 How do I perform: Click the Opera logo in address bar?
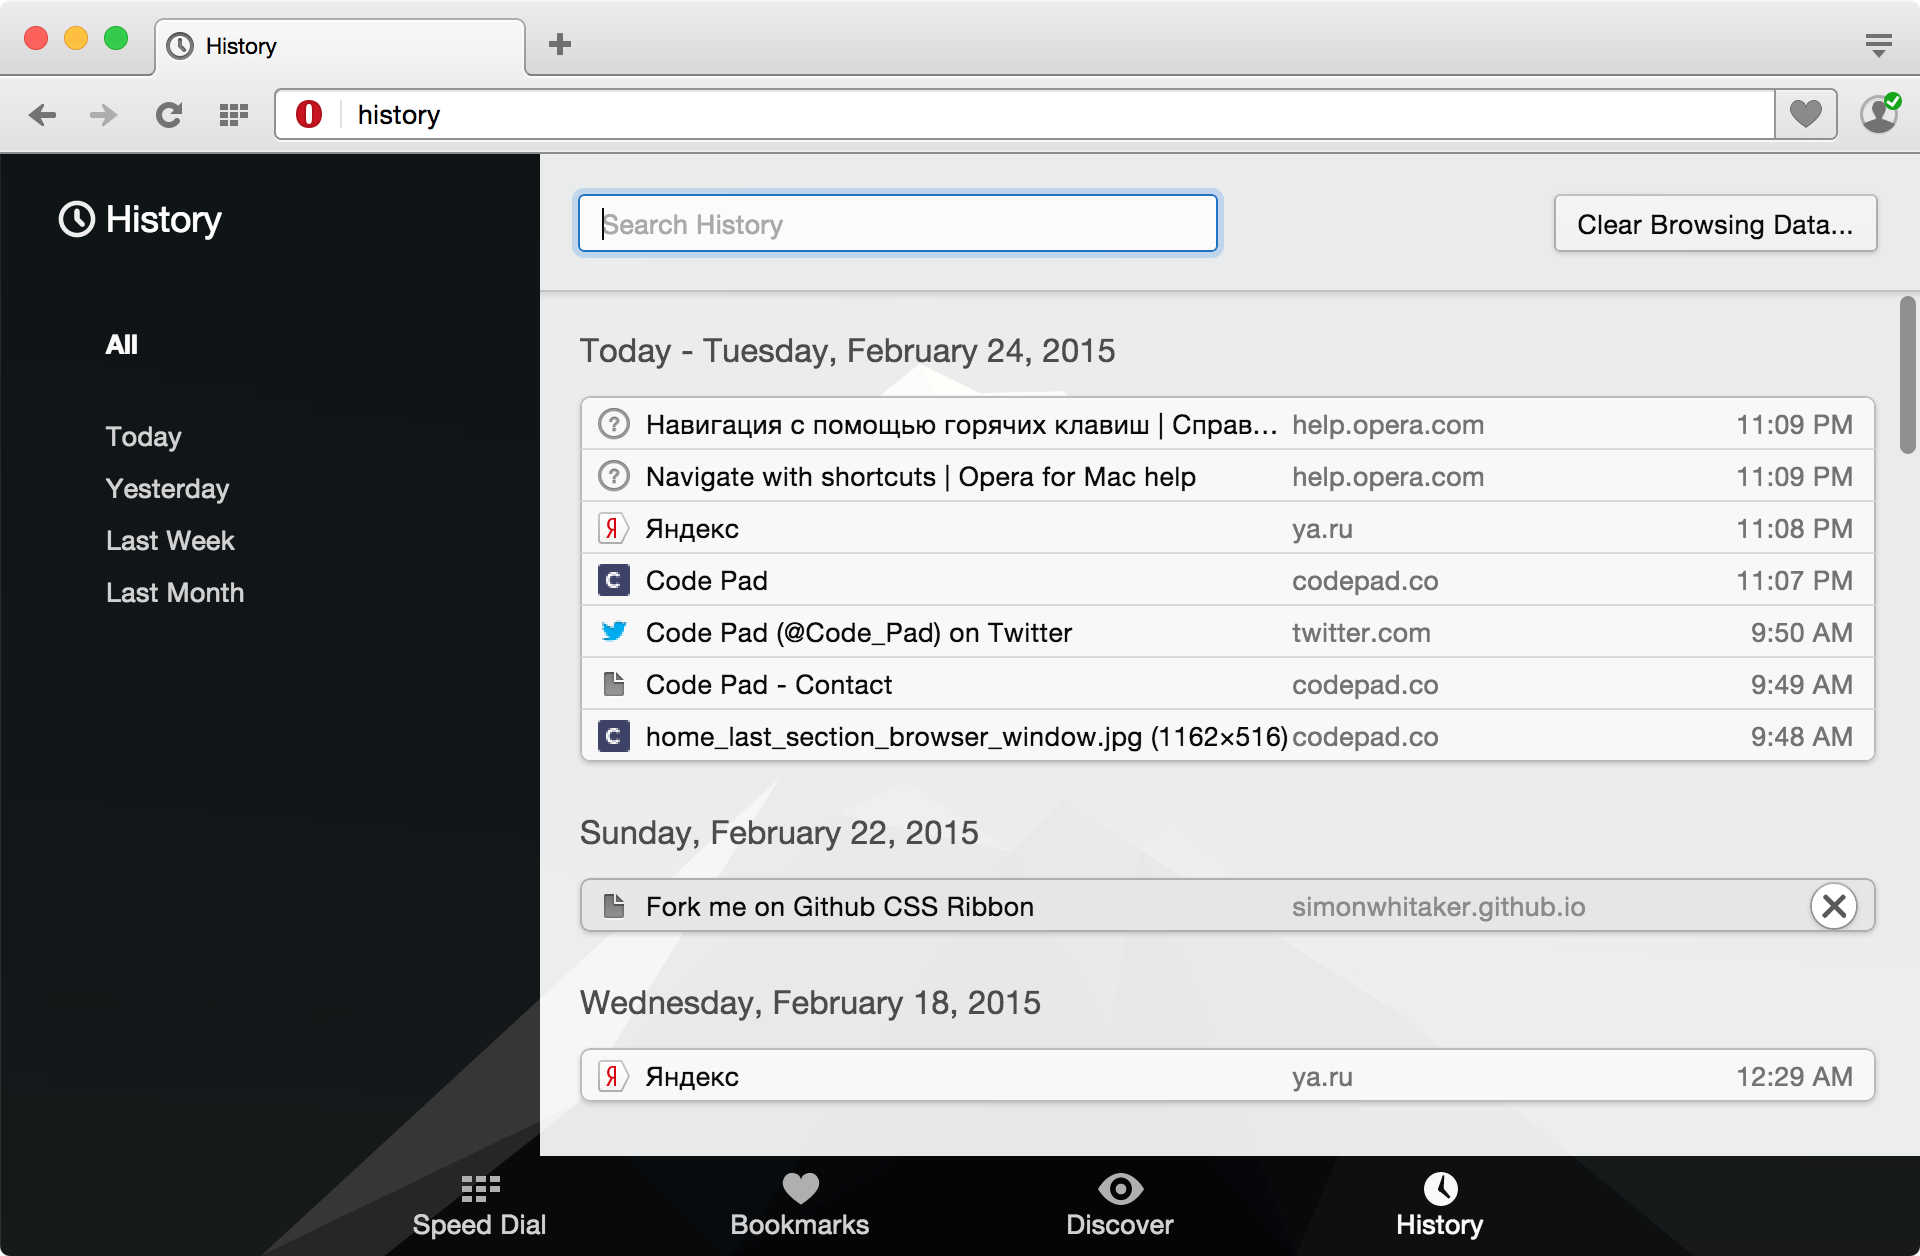(310, 114)
